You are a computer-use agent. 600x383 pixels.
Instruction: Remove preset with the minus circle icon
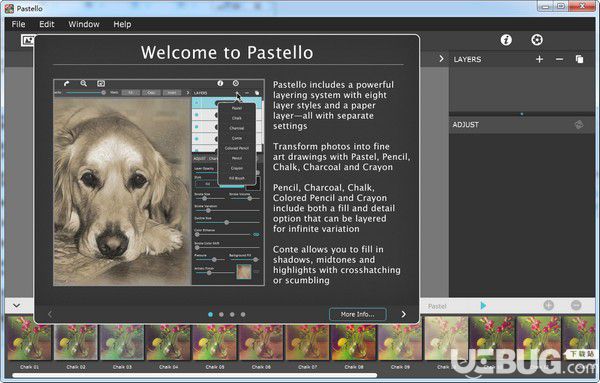tap(576, 305)
